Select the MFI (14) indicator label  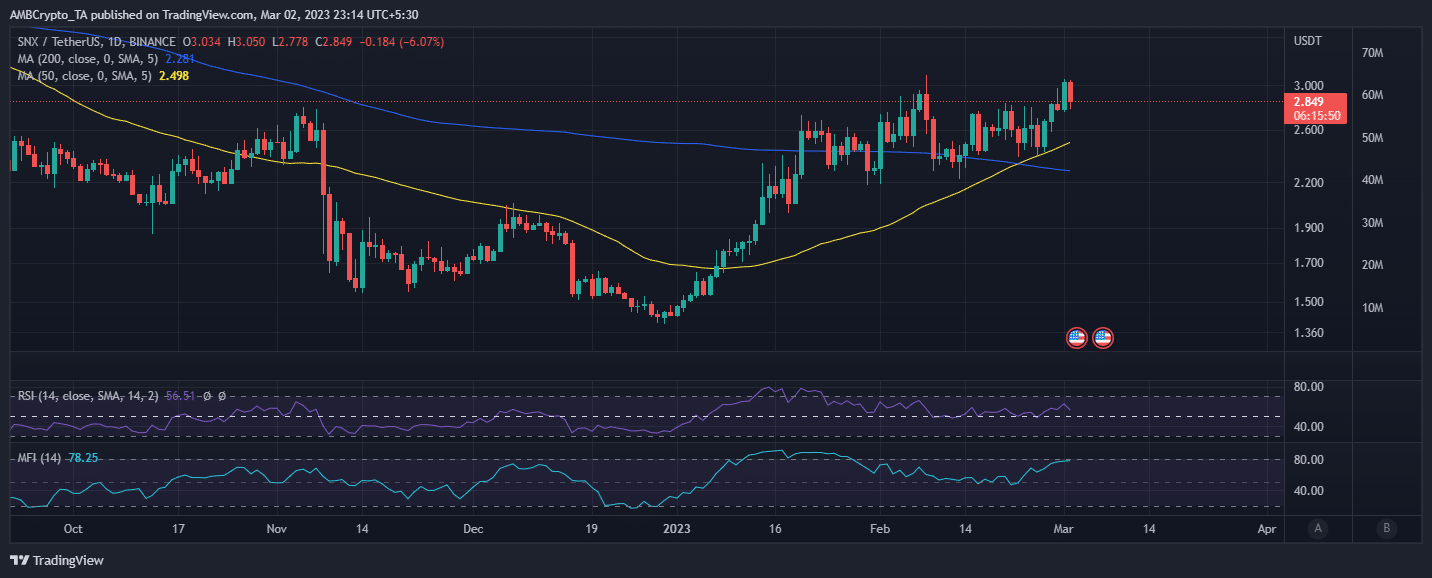[x=38, y=458]
